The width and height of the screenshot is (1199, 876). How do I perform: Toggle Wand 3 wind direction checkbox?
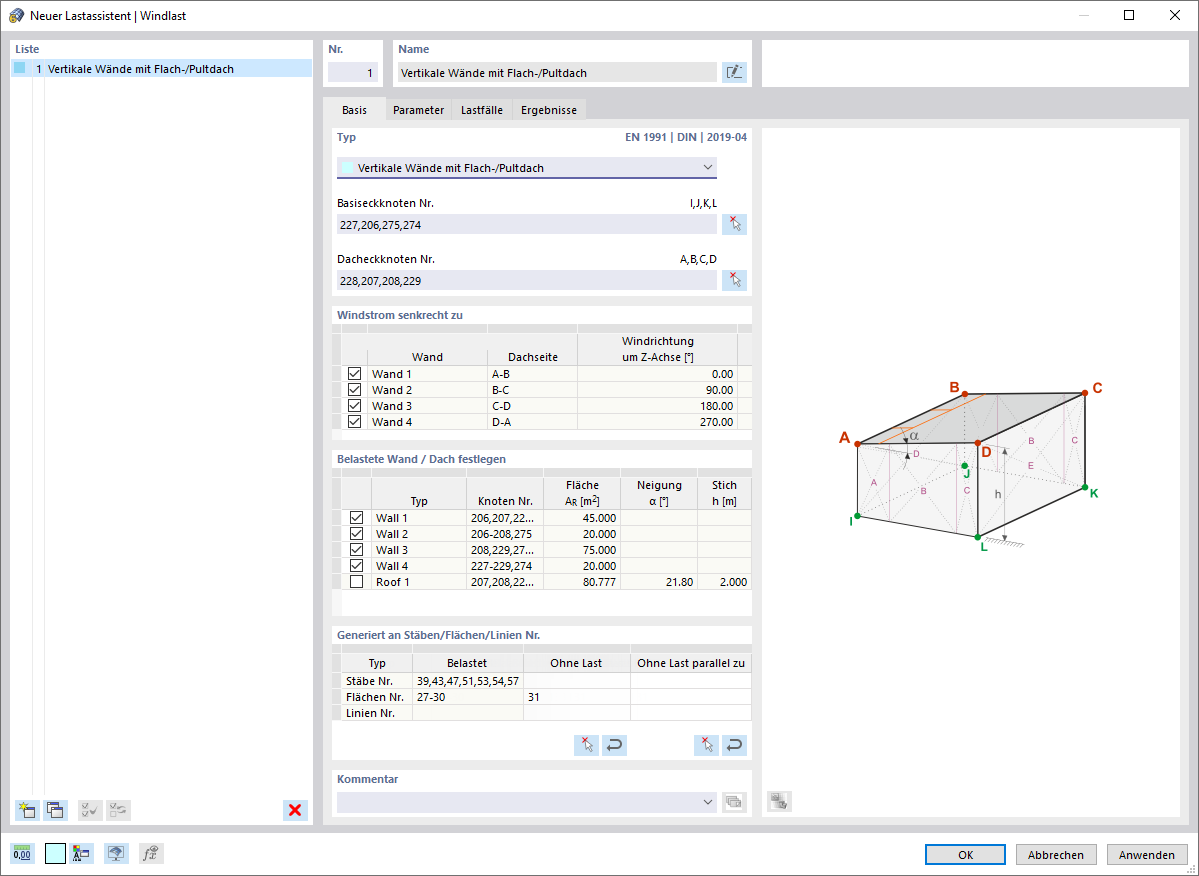[x=354, y=406]
